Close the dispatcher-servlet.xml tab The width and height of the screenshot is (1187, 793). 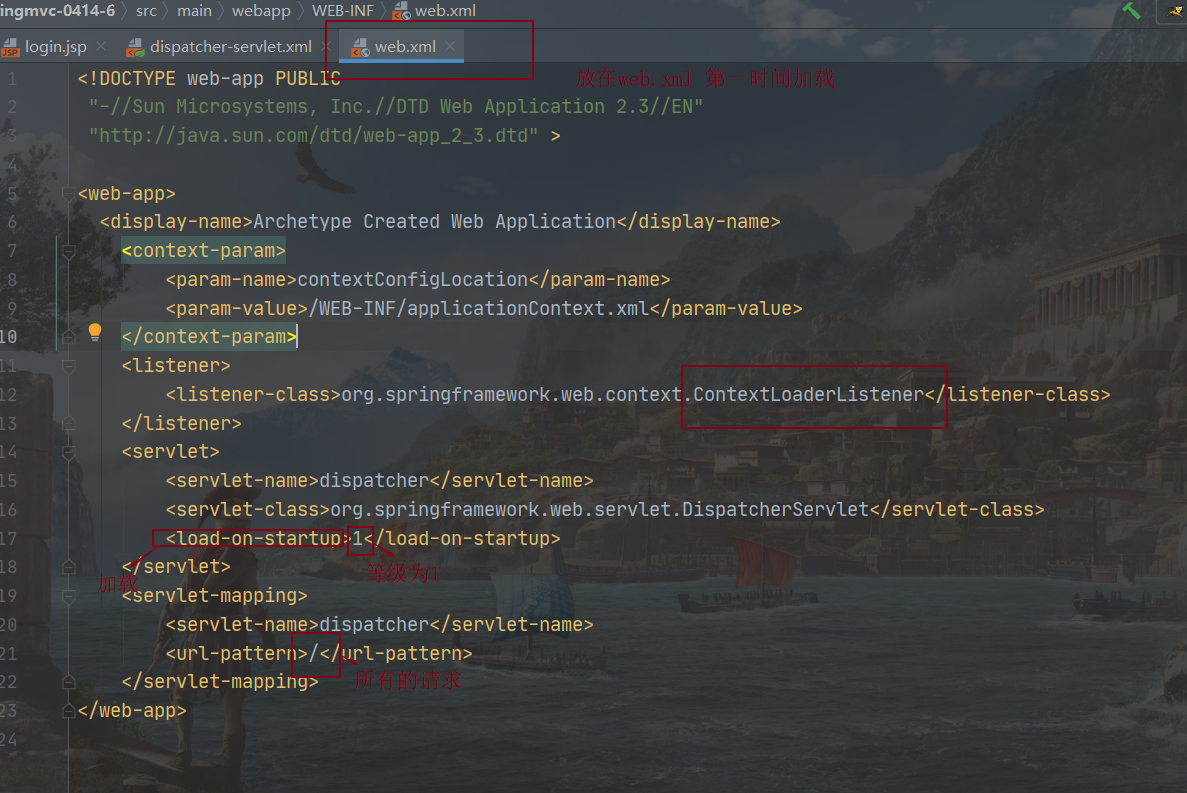[x=326, y=46]
